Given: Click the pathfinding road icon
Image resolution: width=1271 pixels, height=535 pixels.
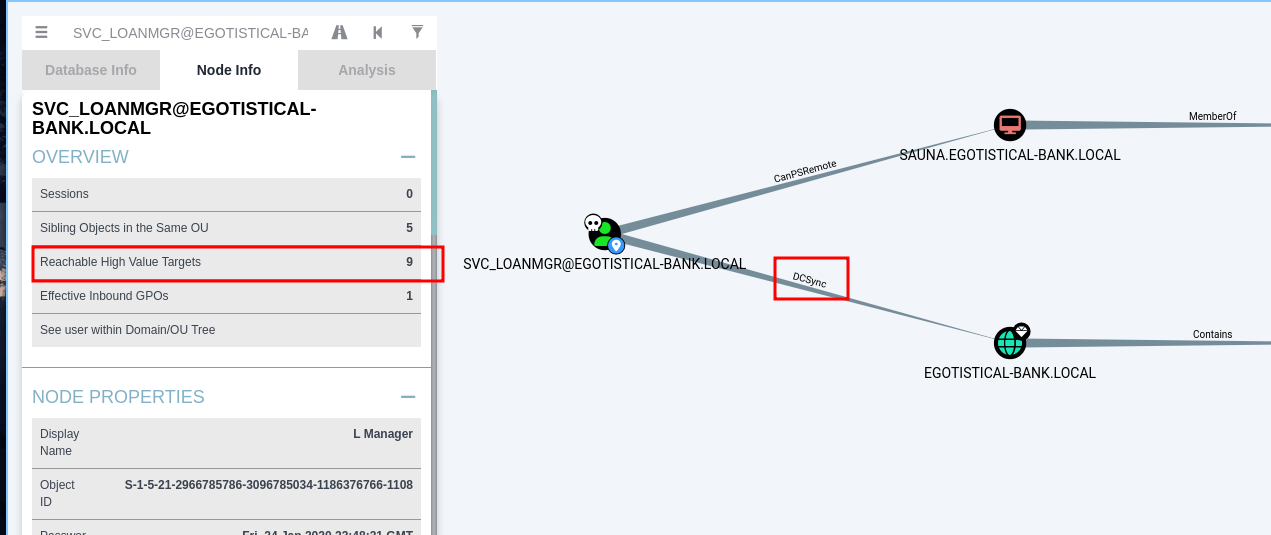Looking at the screenshot, I should pyautogui.click(x=339, y=32).
